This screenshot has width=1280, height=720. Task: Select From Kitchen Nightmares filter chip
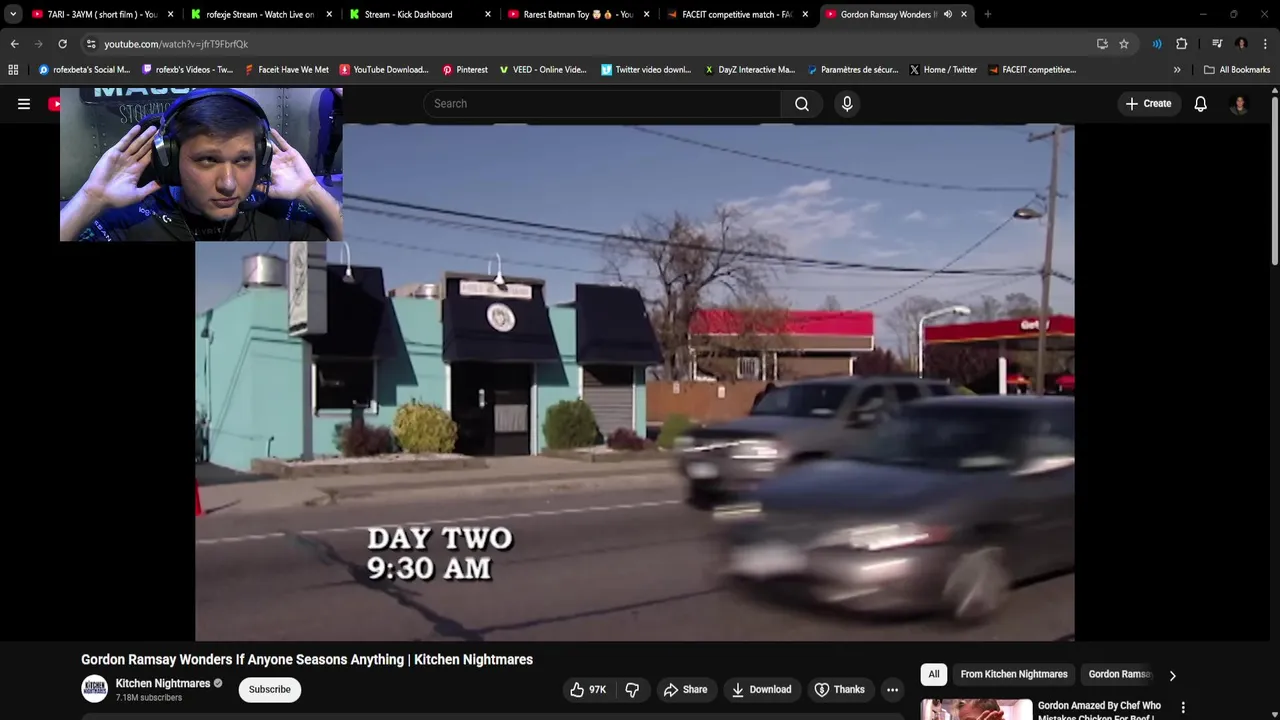1014,674
